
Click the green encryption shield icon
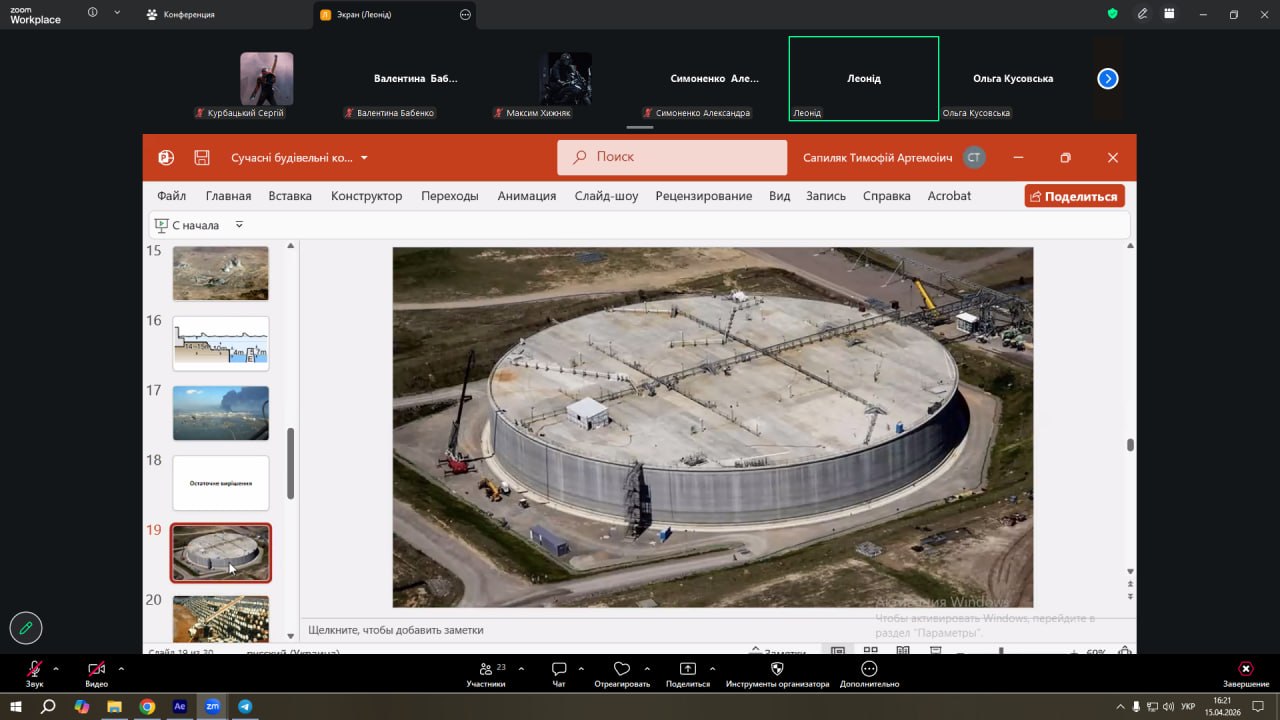tap(1112, 14)
